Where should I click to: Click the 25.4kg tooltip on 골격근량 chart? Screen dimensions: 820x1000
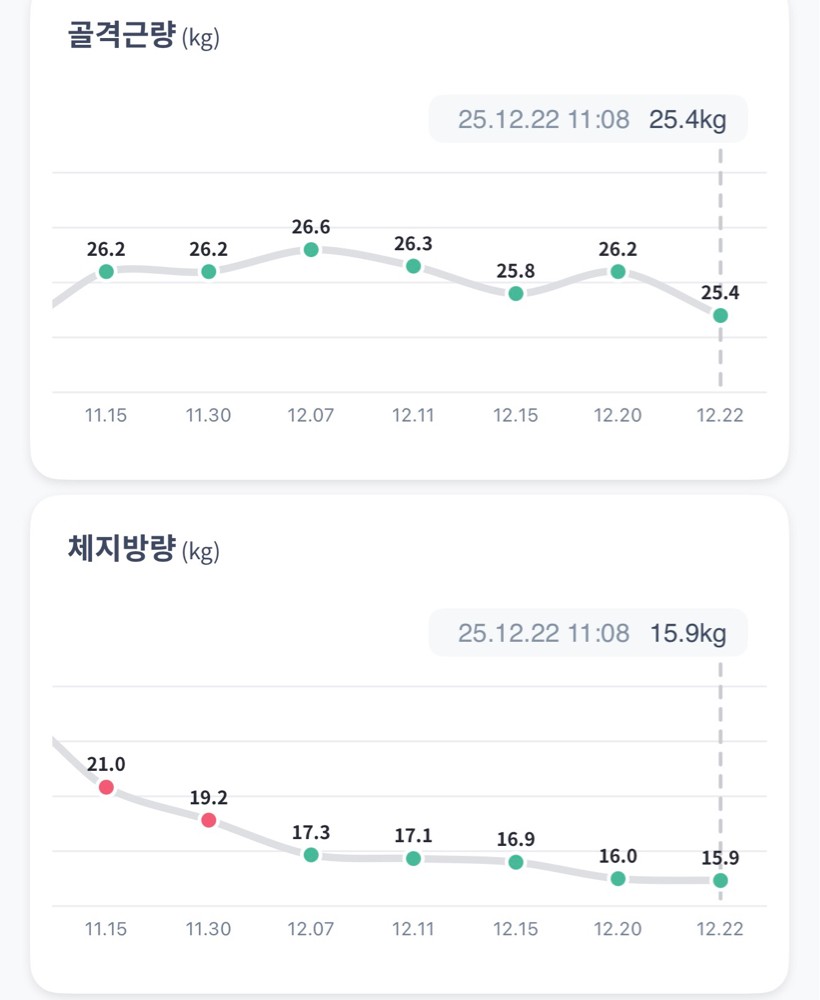click(588, 120)
